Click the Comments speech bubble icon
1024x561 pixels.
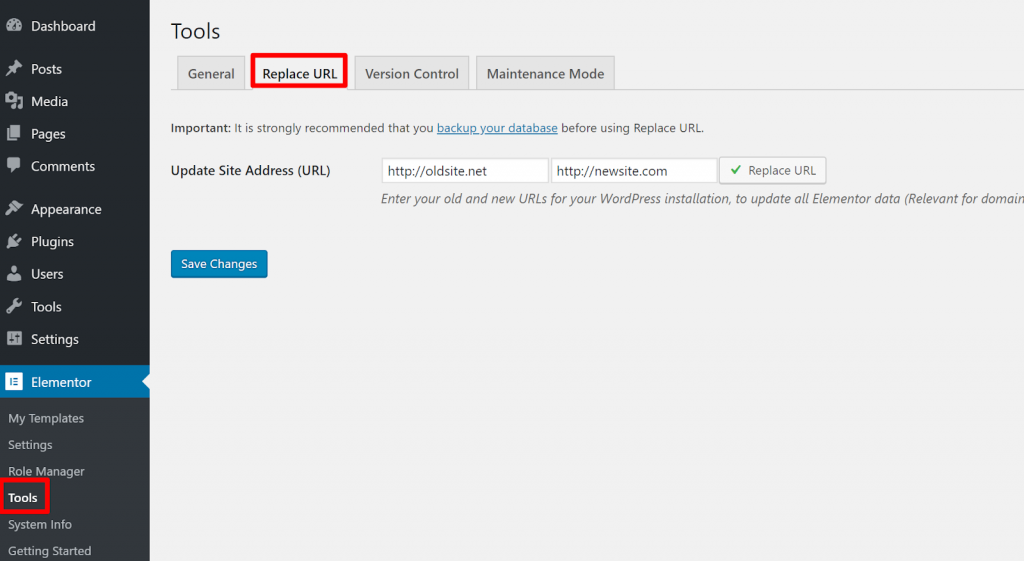click(x=14, y=166)
